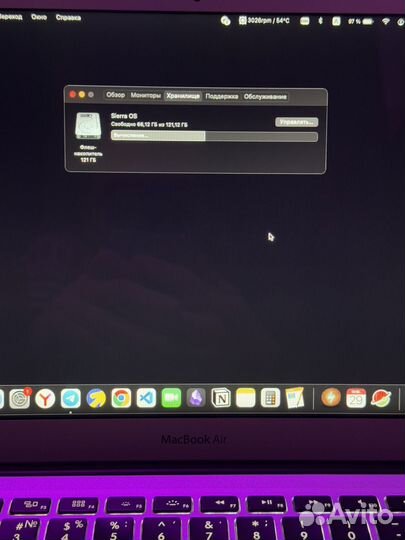Open Notion from the Dock
Viewport: 405px width, 540px height.
tap(221, 398)
